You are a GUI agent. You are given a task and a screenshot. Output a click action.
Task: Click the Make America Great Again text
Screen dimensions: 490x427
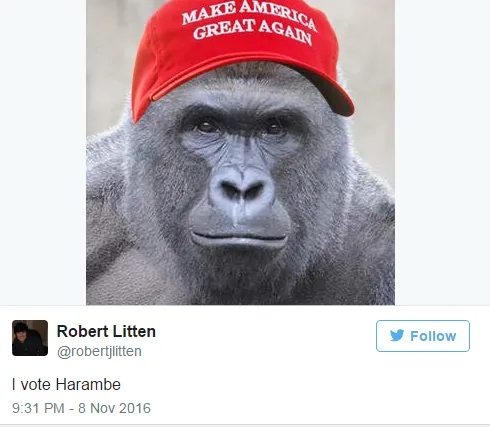point(250,24)
